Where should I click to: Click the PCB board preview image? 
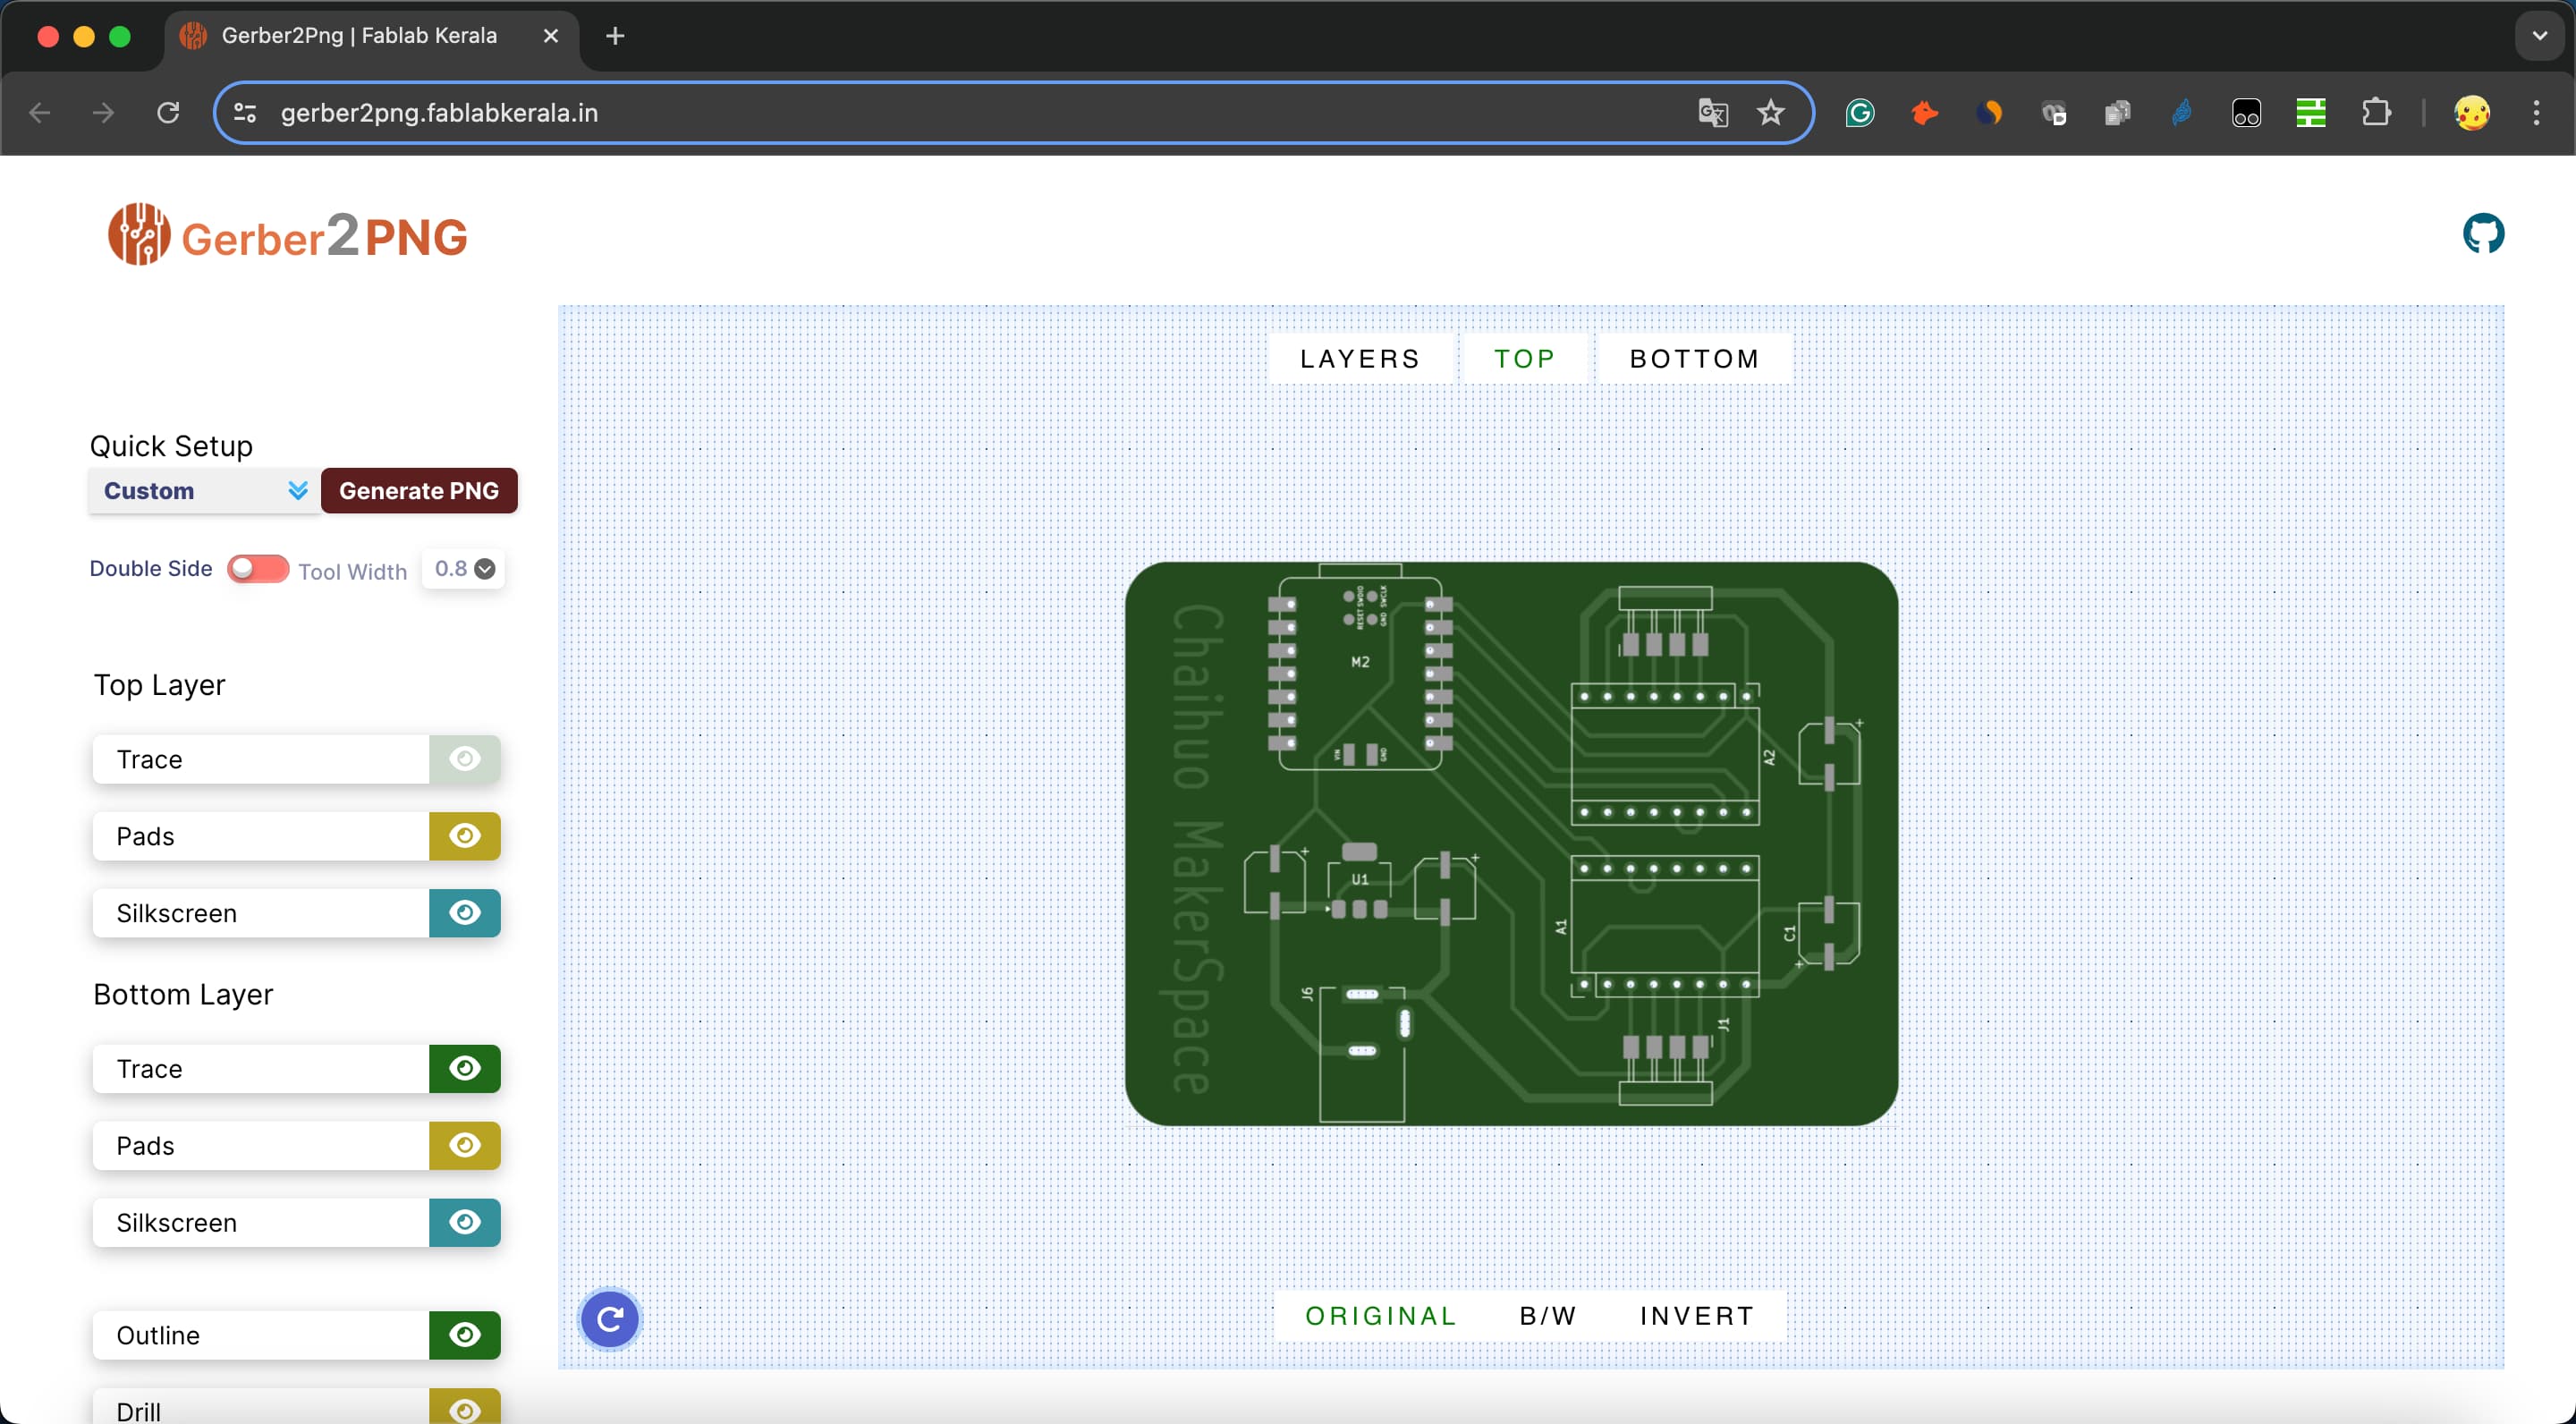(1512, 844)
